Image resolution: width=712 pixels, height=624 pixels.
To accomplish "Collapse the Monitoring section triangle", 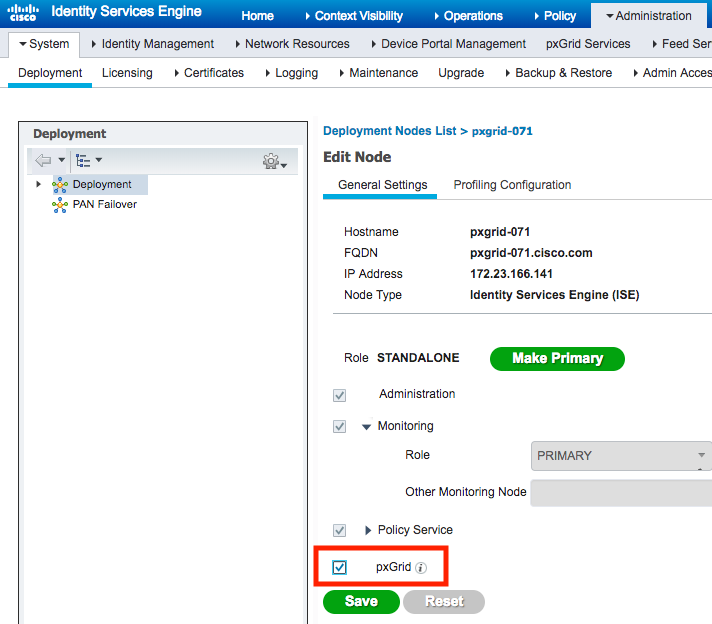I will point(366,427).
